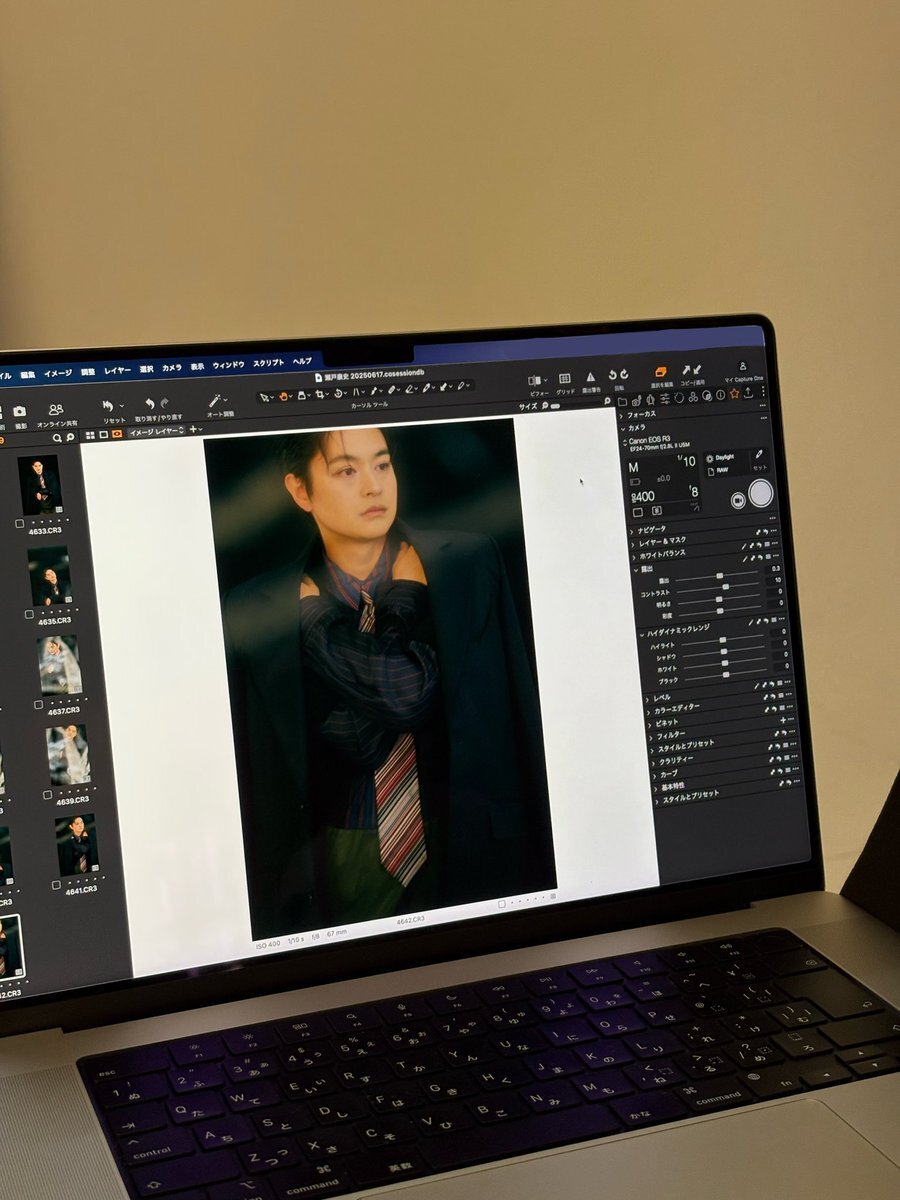This screenshot has height=1200, width=900.
Task: Click the M exposure mode value
Action: (634, 467)
